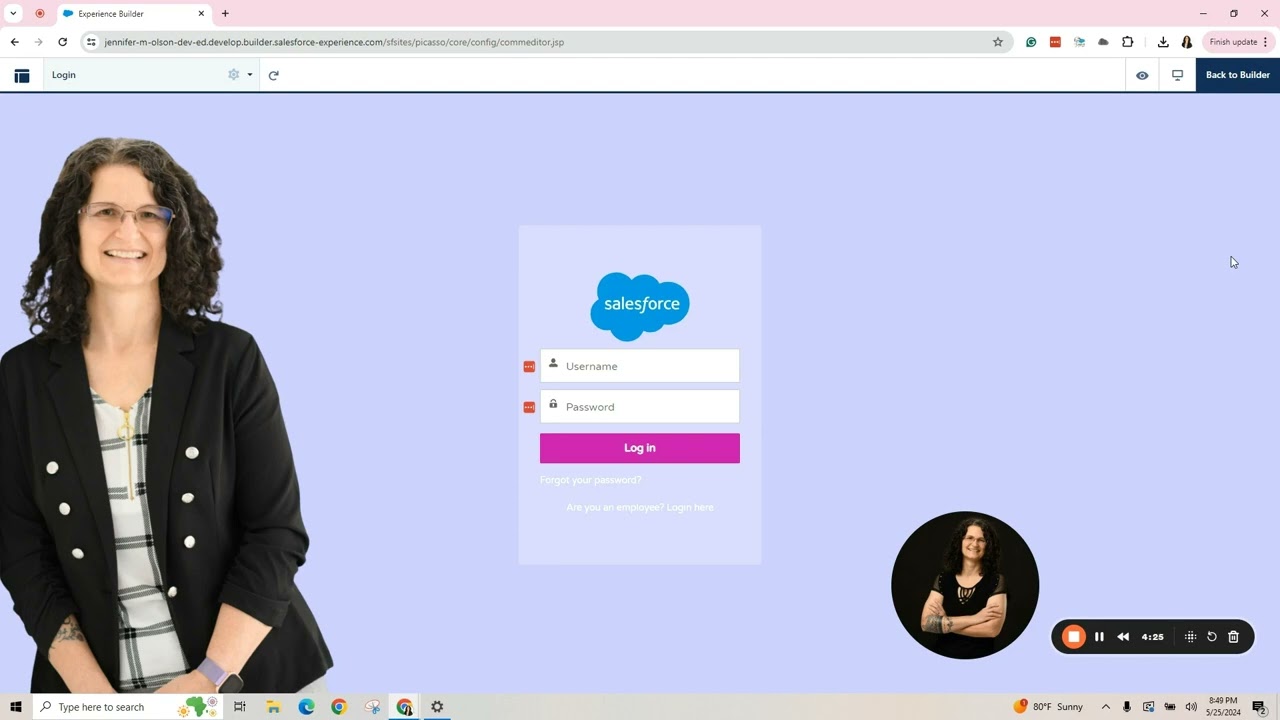This screenshot has height=720, width=1280.
Task: Switch view mode with the desktop icon
Action: point(1178,75)
